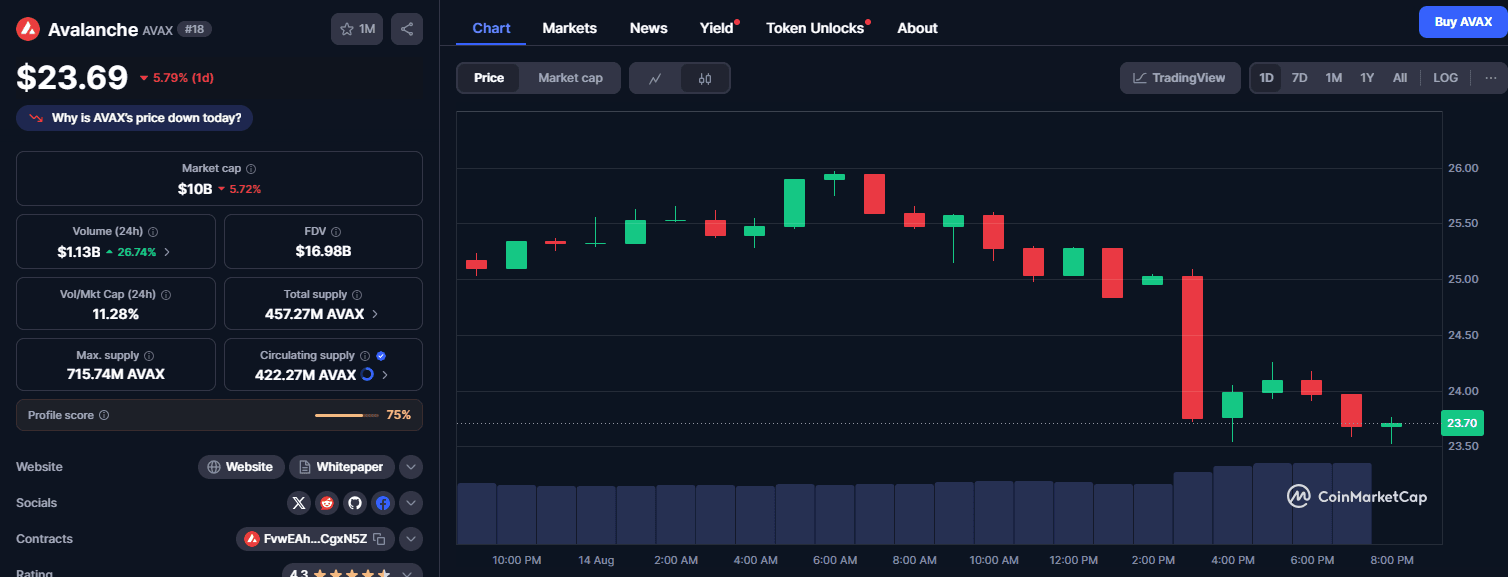Click the 23.70 current price label
1508x577 pixels.
pos(1462,424)
